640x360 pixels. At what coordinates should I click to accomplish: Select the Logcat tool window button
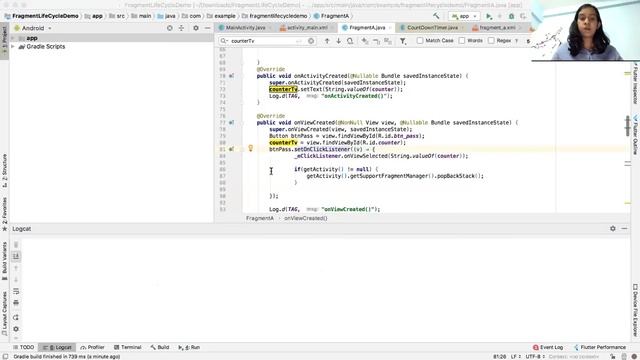pos(57,347)
